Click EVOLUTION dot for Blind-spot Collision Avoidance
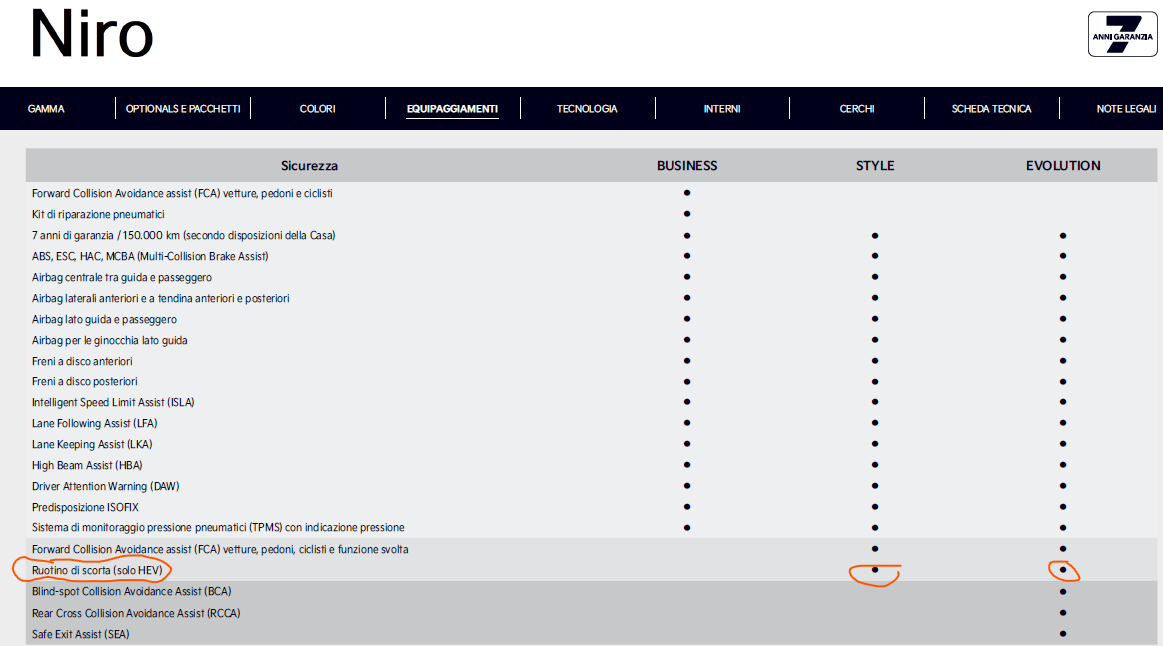This screenshot has height=646, width=1163. click(1063, 592)
